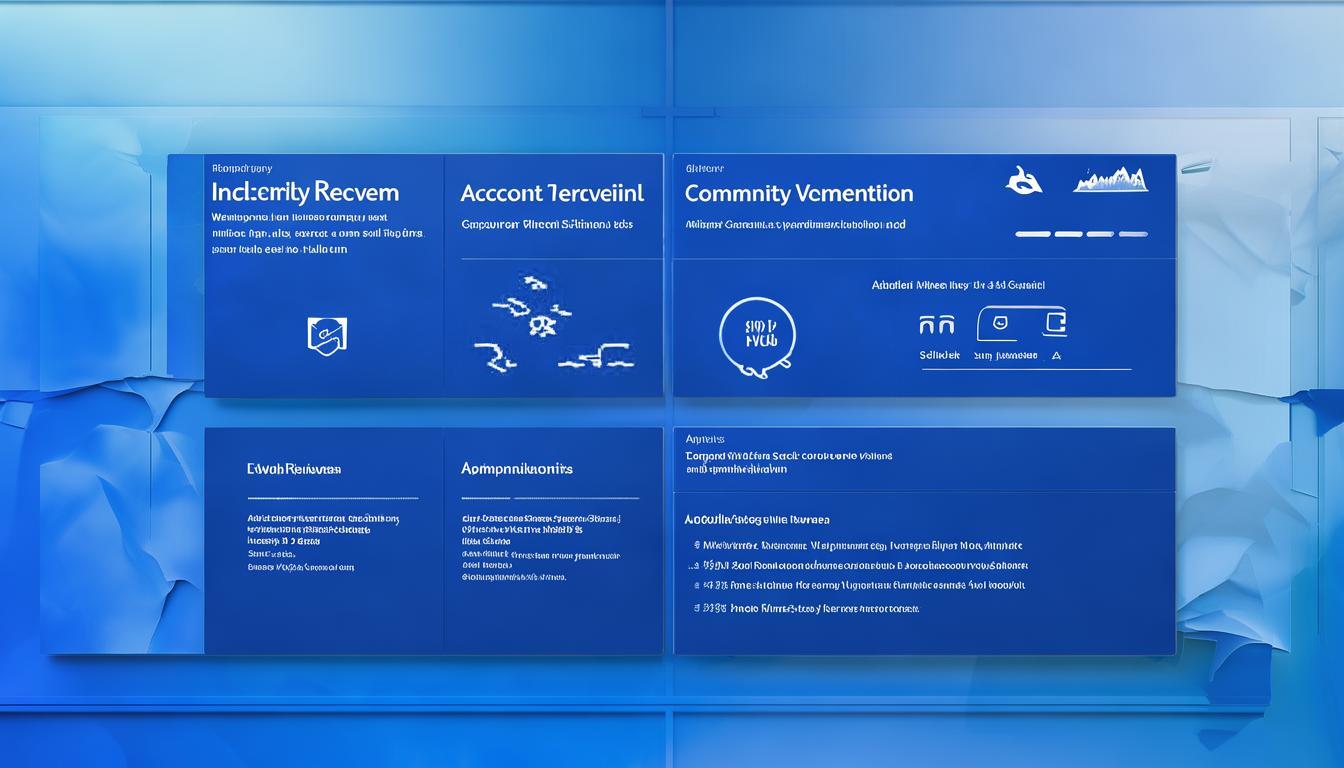Click the small triangle beside the card label
This screenshot has height=768, width=1344.
point(1057,355)
